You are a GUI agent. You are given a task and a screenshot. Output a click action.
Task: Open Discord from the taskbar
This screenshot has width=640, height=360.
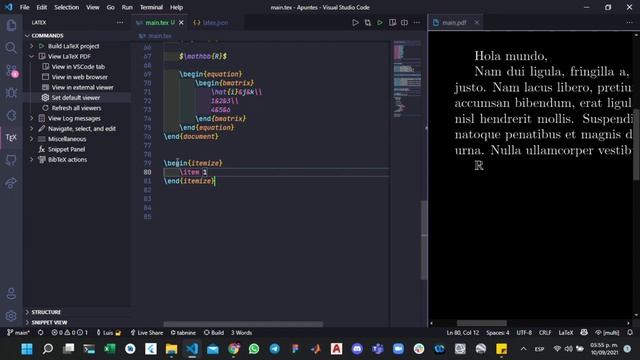pyautogui.click(x=357, y=349)
